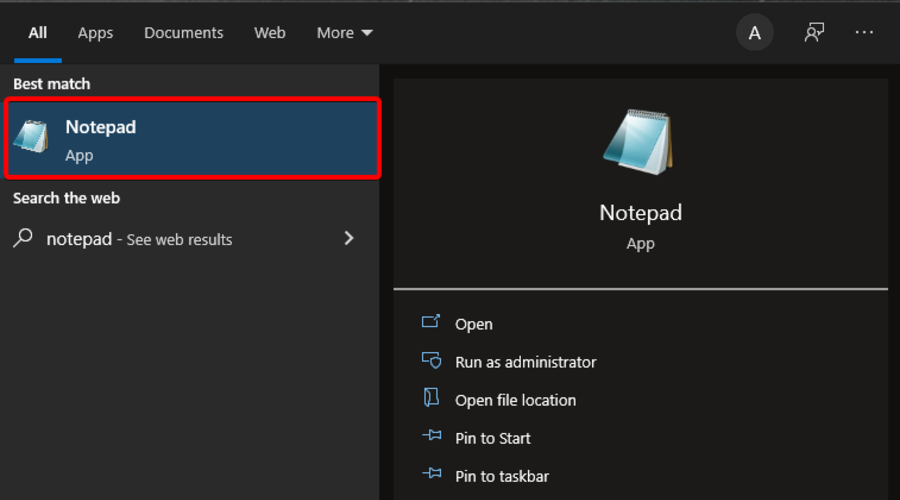Select Run as administrator option
The height and width of the screenshot is (500, 900).
pos(525,362)
